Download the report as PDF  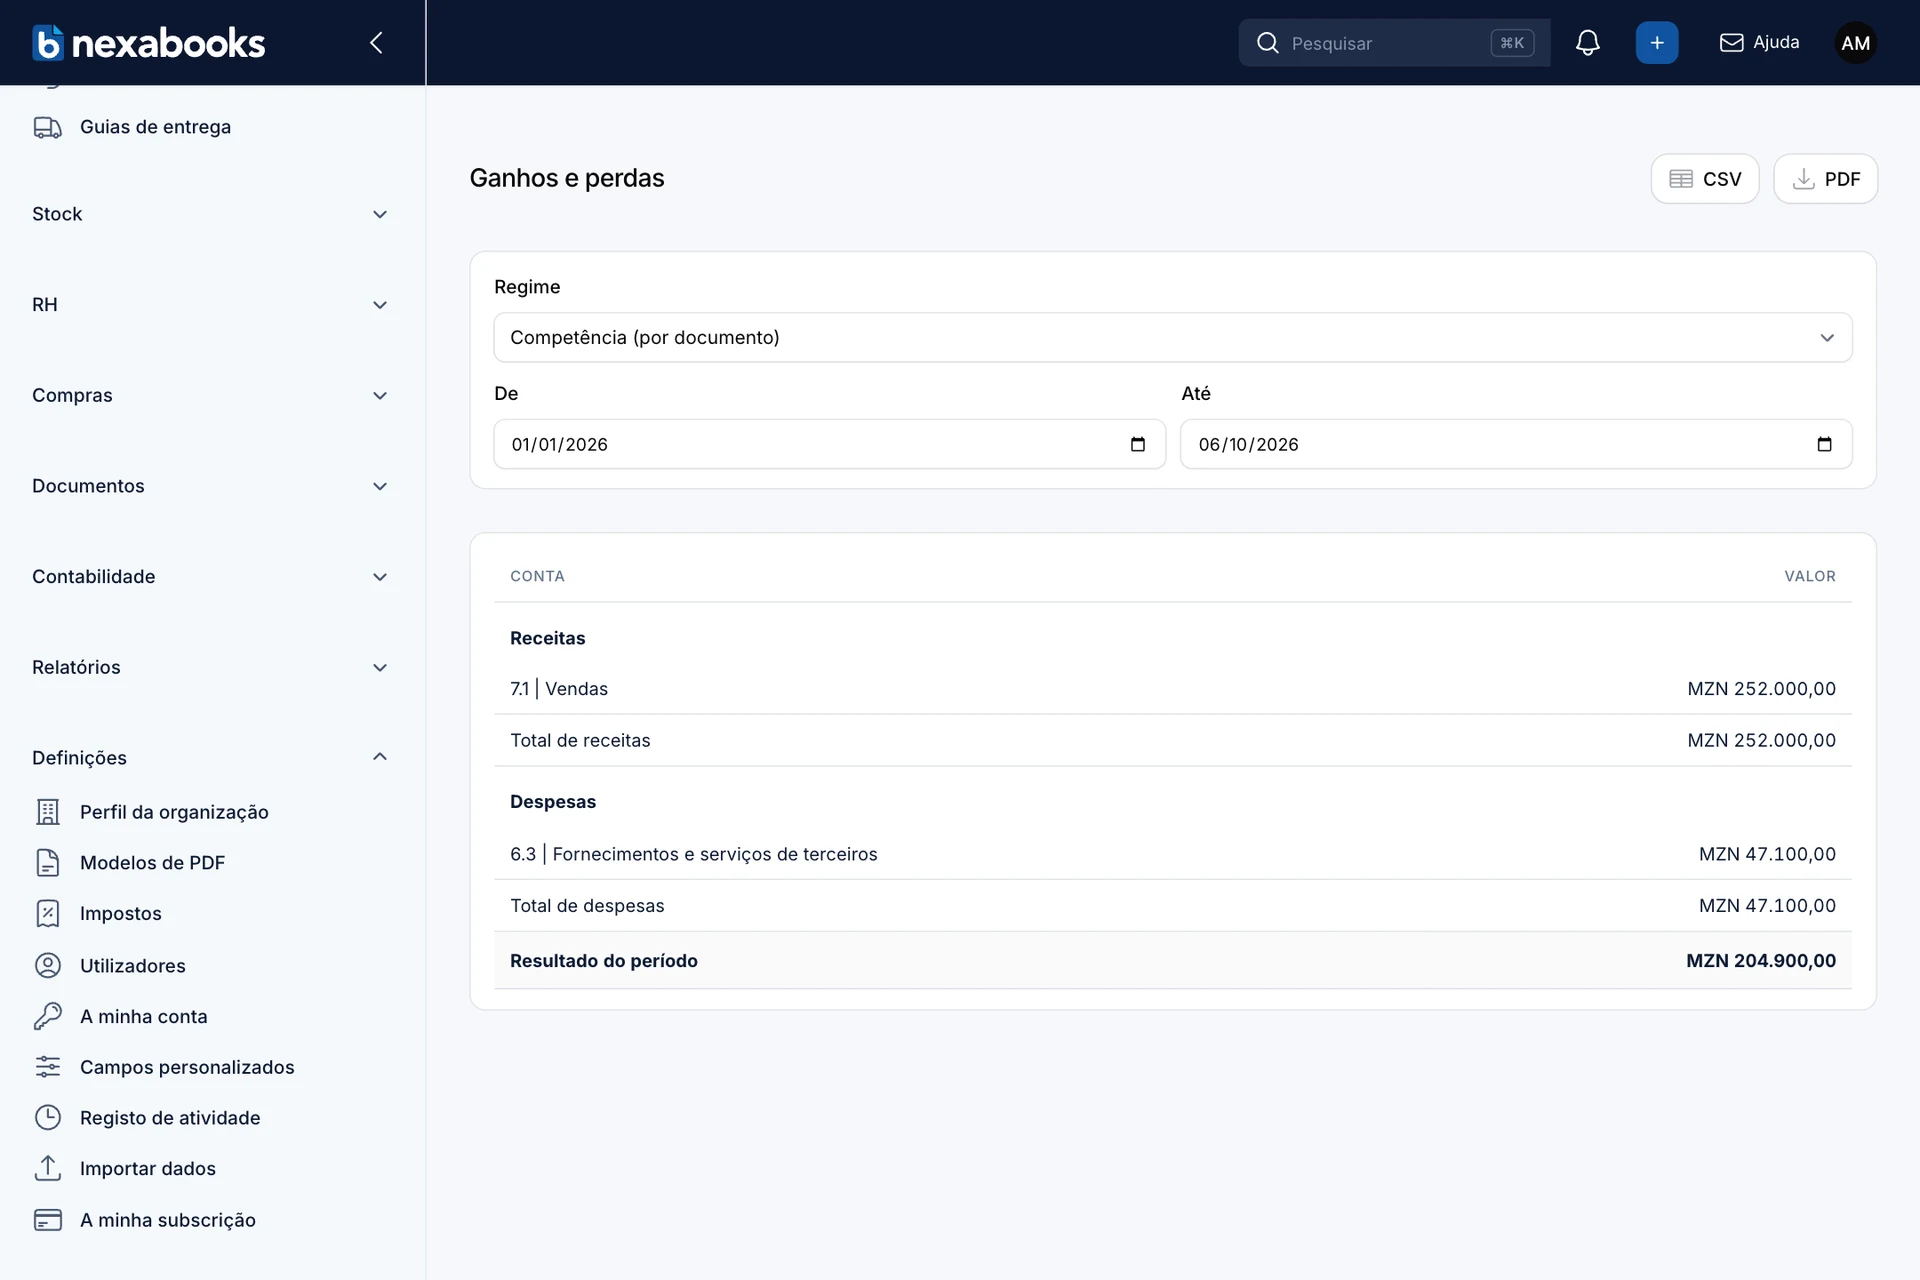[x=1825, y=179]
